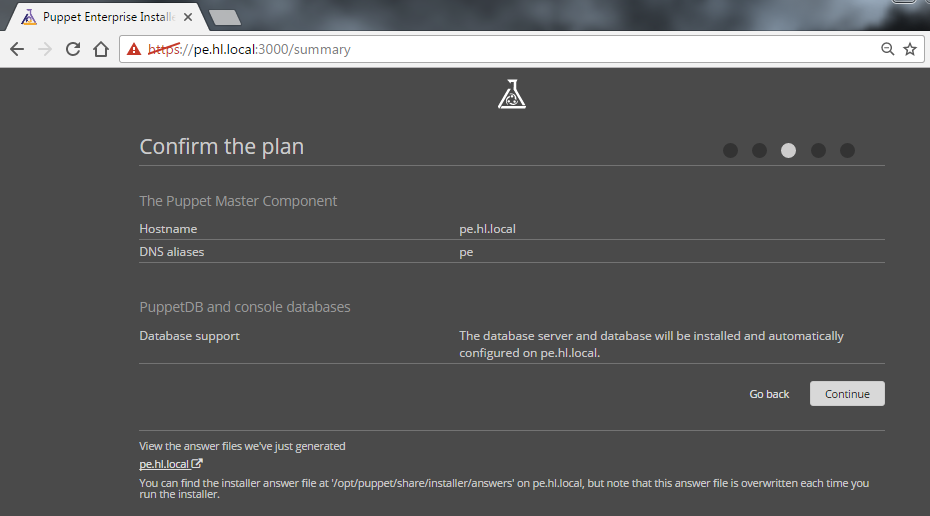This screenshot has height=516, width=930.
Task: Open the pe.hl.local answer file link
Action: tap(164, 464)
